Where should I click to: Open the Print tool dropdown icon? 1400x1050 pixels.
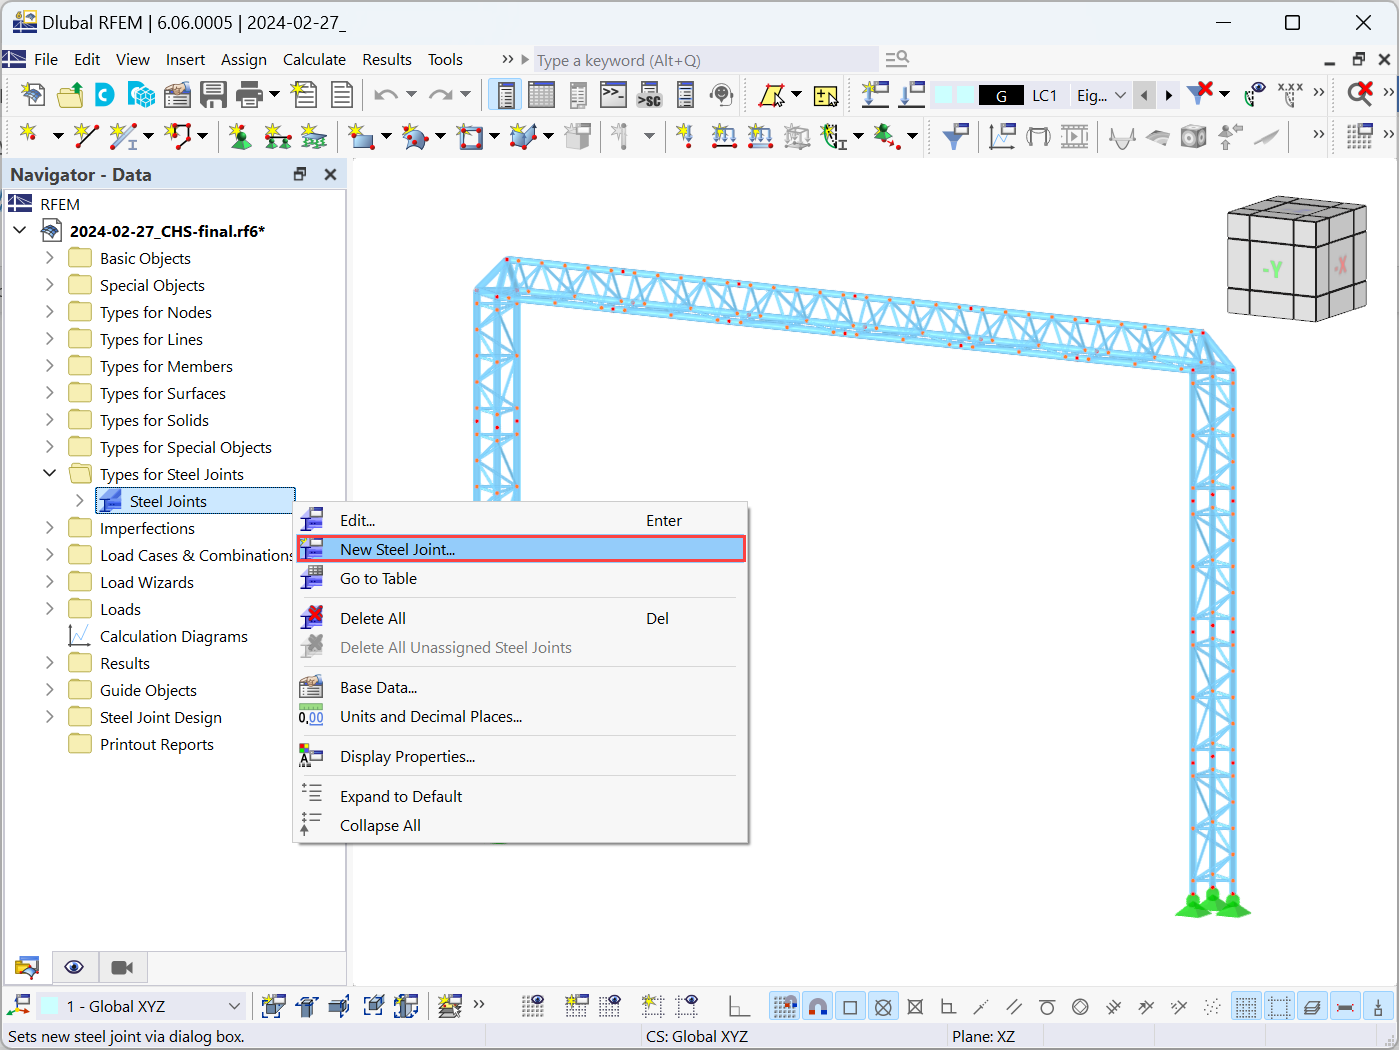point(273,94)
